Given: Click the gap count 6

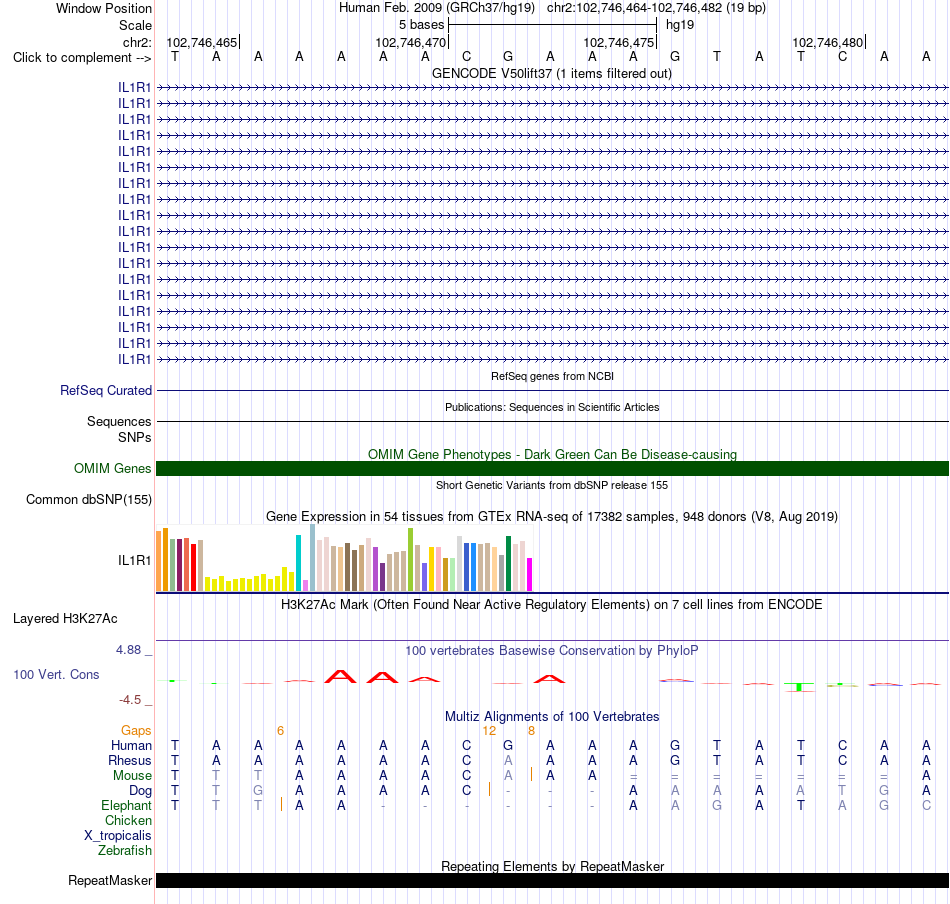Looking at the screenshot, I should [281, 731].
